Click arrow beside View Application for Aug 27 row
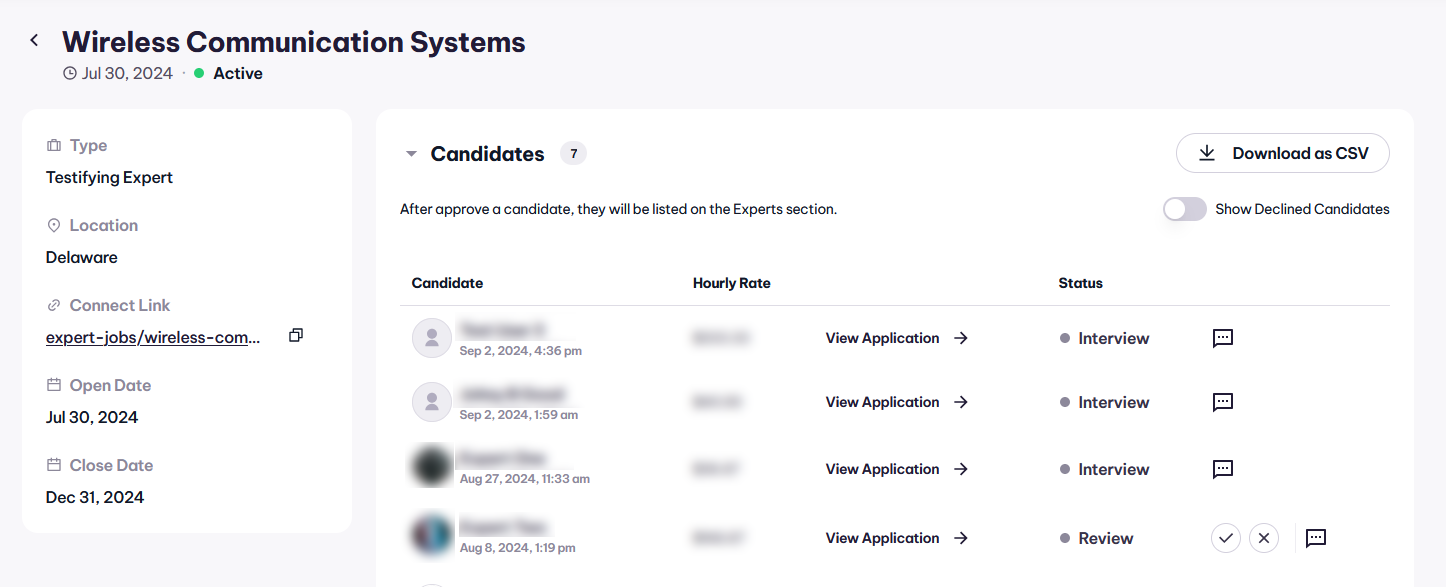 tap(961, 469)
